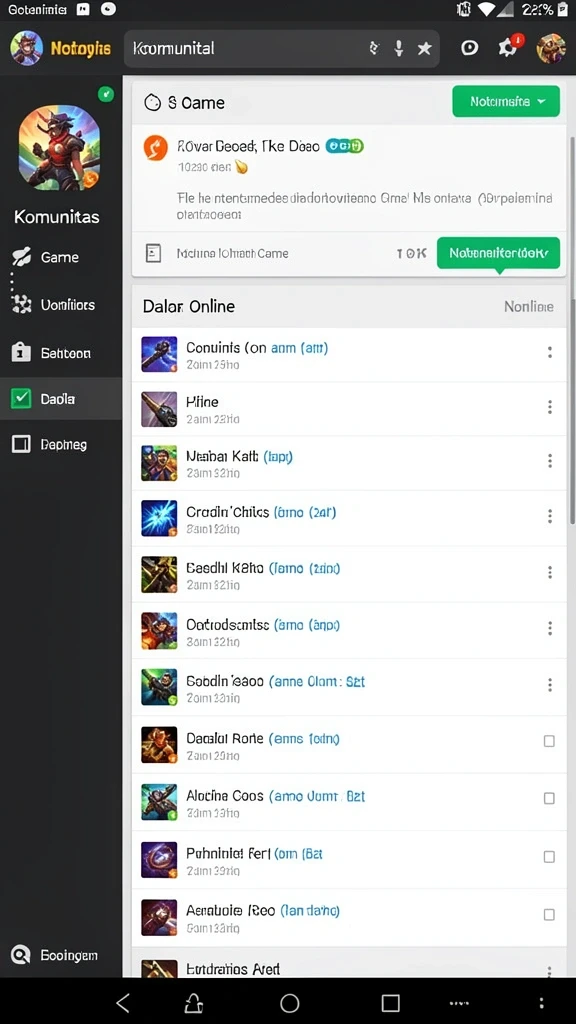Image resolution: width=576 pixels, height=1024 pixels.
Task: Click the ROvar Deoed post title
Action: pos(248,146)
